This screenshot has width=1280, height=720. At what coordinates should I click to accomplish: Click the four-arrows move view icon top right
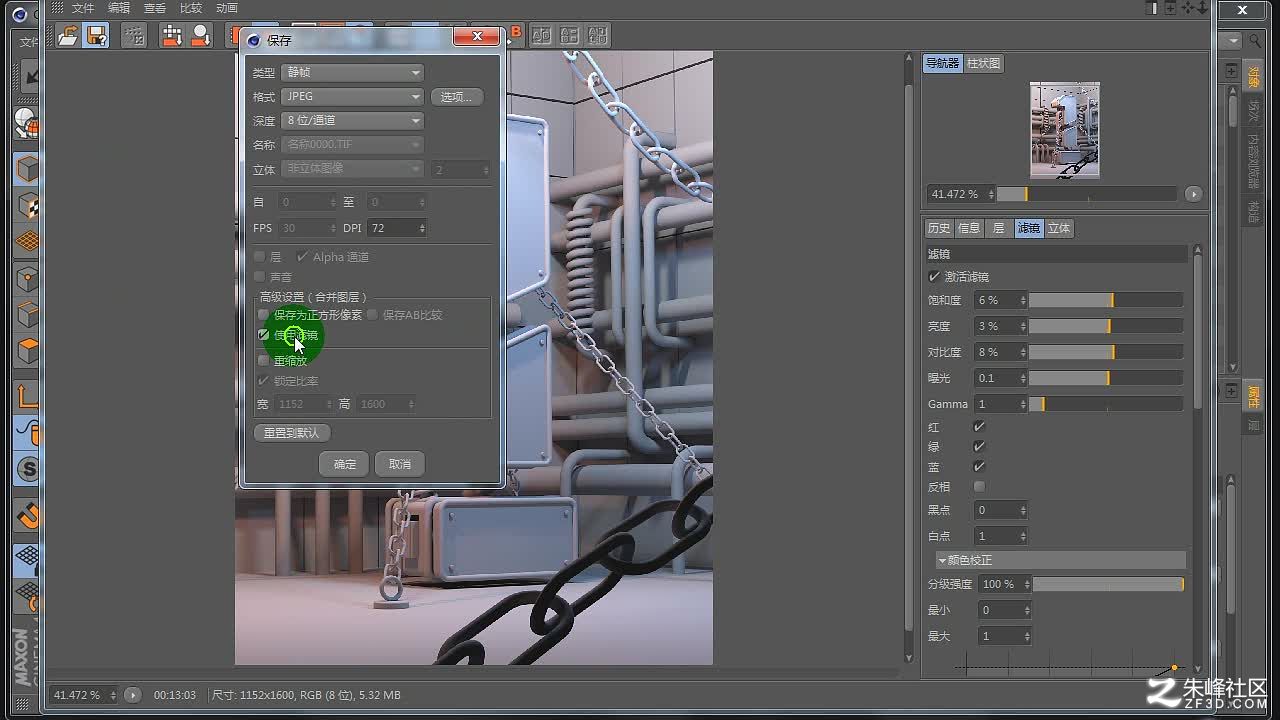1190,8
